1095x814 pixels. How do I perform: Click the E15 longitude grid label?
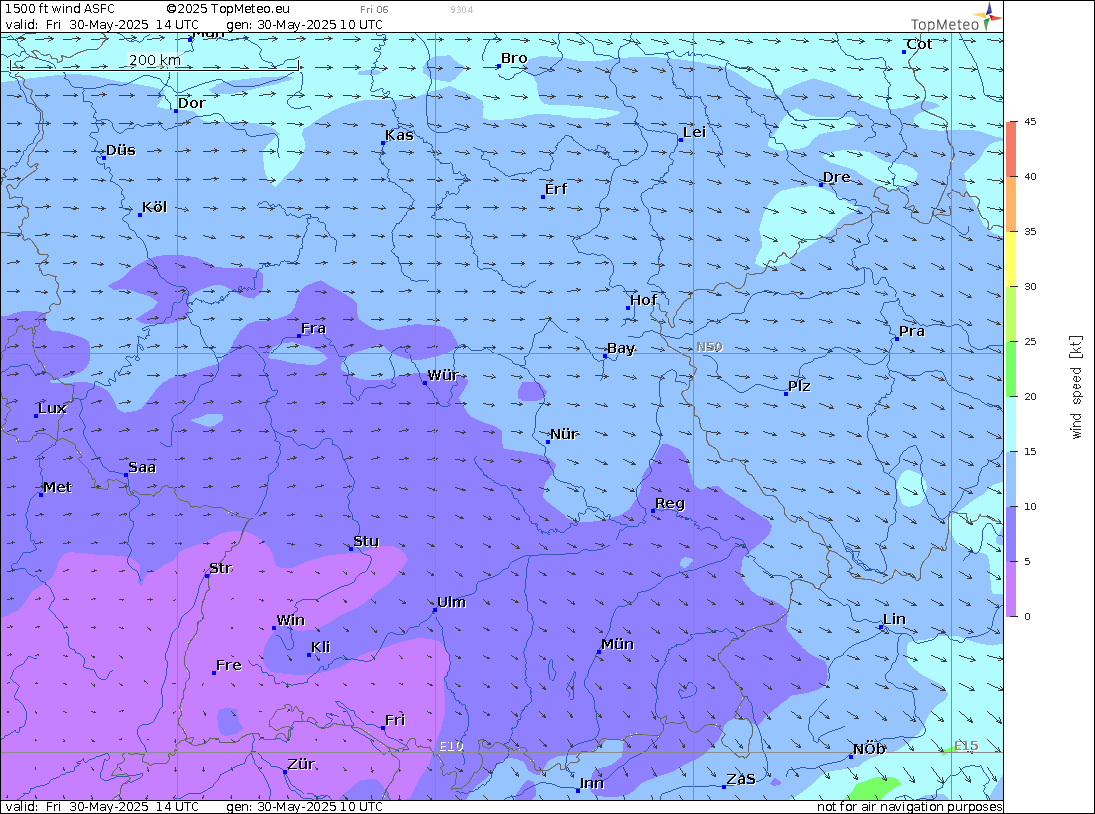click(967, 746)
